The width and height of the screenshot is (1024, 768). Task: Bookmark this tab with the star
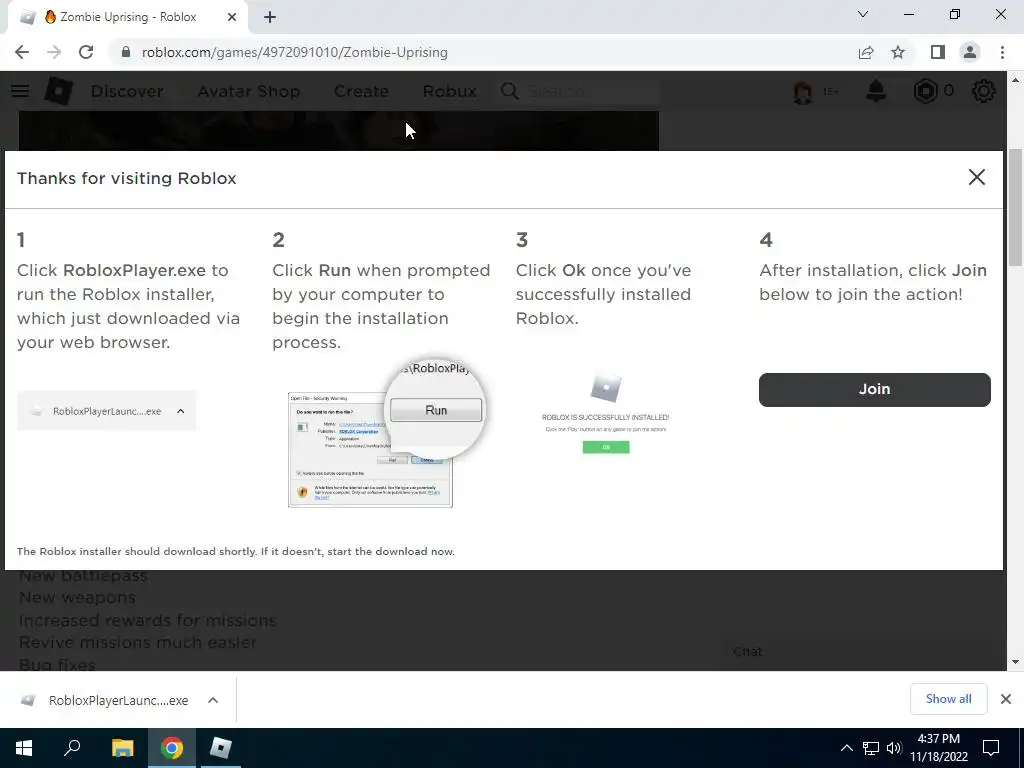(898, 52)
